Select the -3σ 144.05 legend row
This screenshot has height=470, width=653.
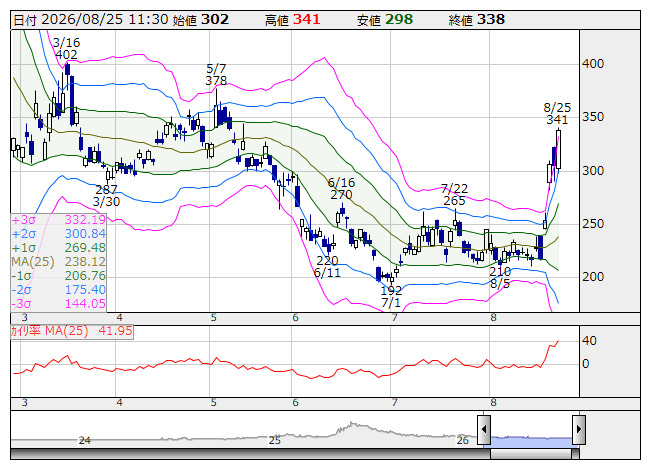(59, 304)
